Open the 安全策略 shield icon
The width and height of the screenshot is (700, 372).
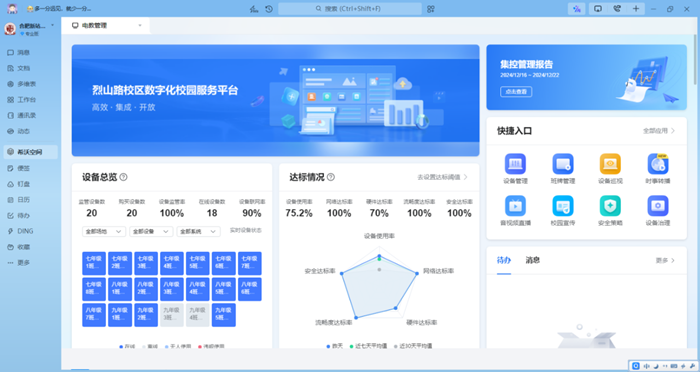tap(610, 205)
